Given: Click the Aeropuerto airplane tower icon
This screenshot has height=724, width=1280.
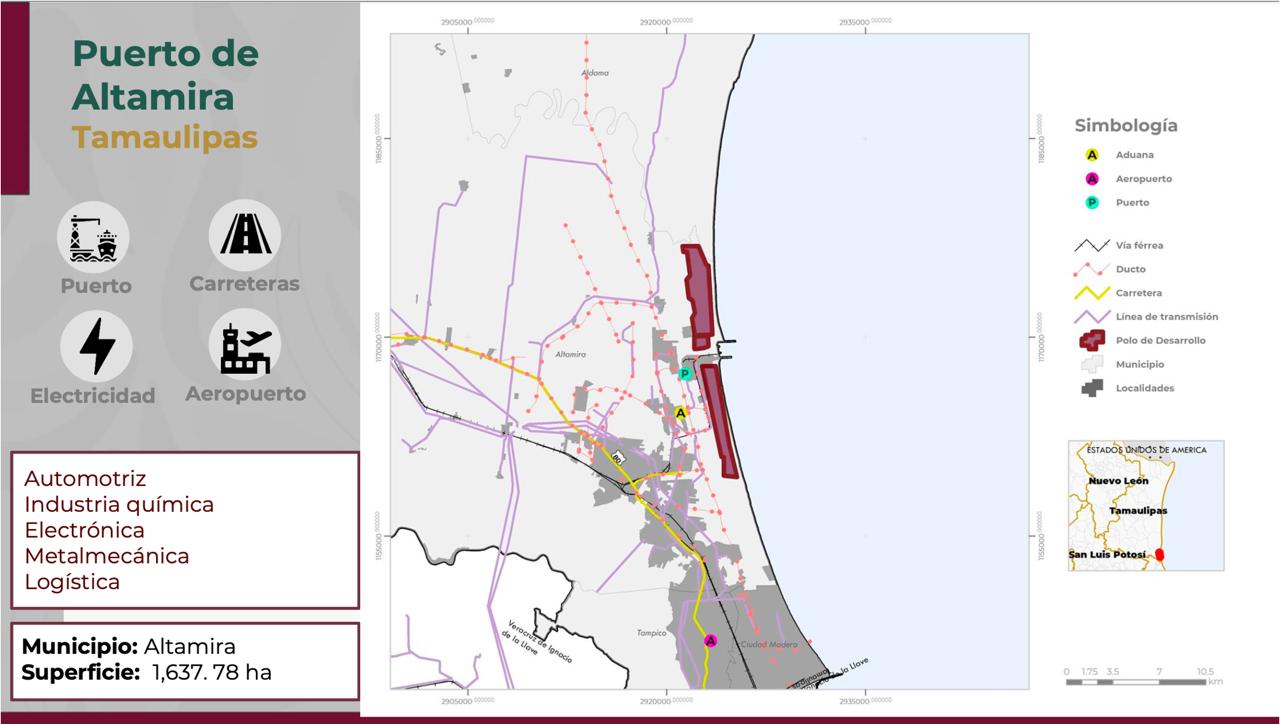Looking at the screenshot, I should pyautogui.click(x=245, y=345).
